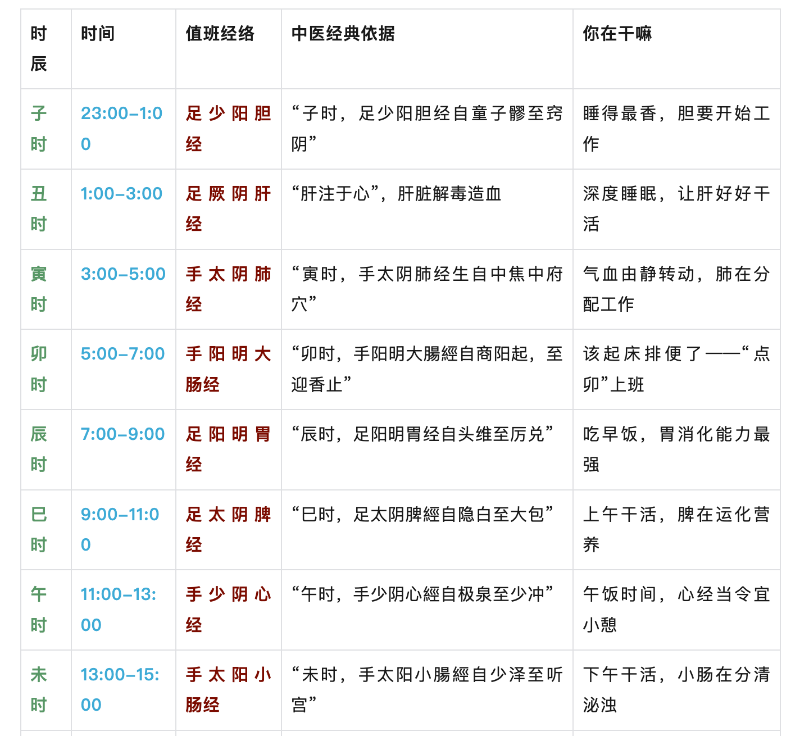
Task: Select the 手少阴心经 meridian cell
Action: coord(228,609)
